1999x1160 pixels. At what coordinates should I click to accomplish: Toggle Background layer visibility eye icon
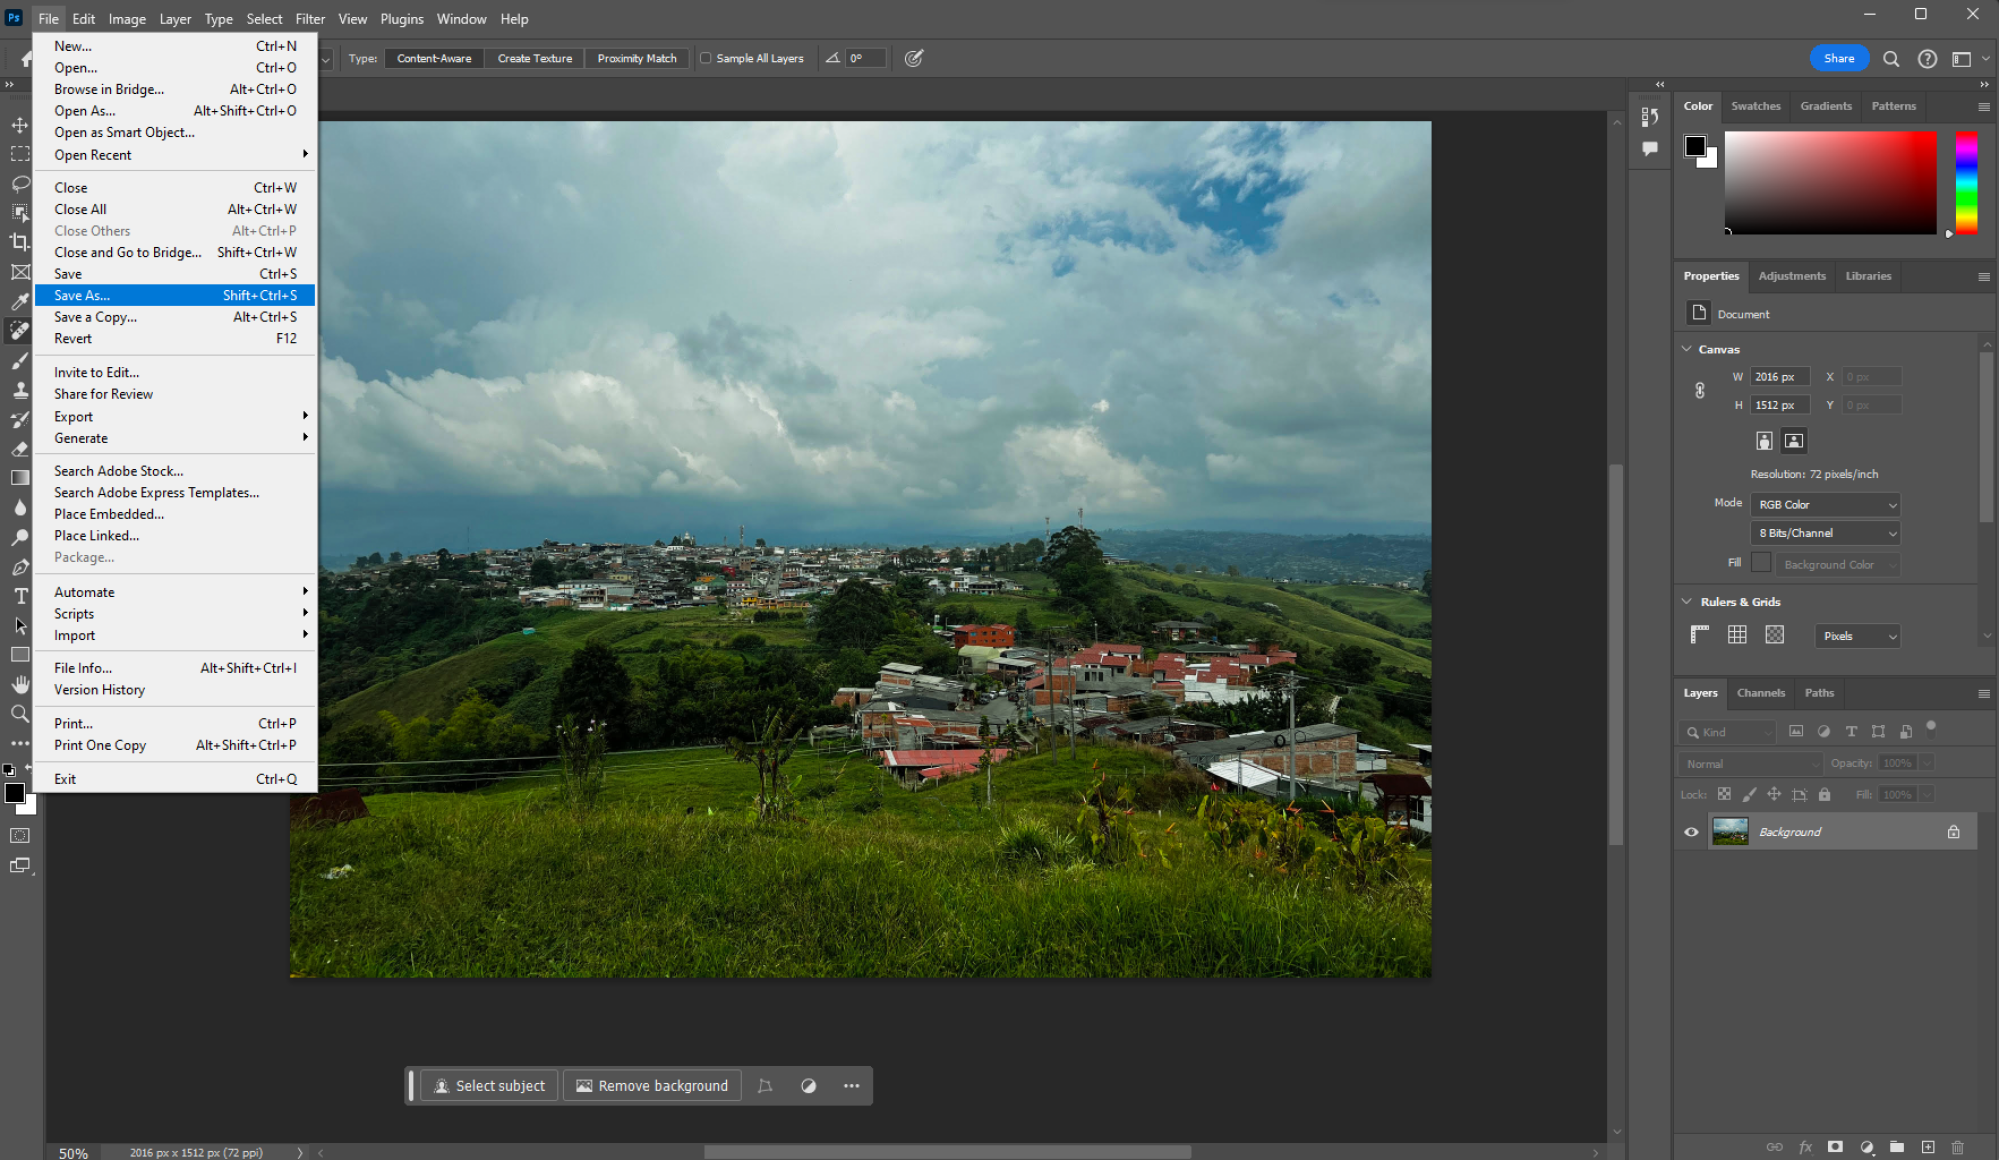[1690, 831]
